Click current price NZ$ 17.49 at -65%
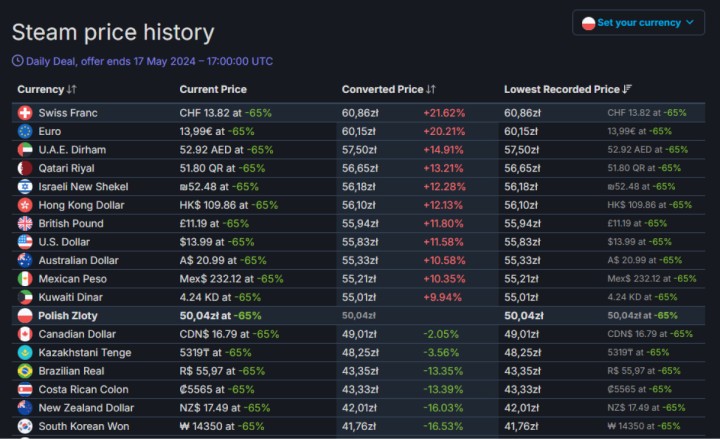This screenshot has width=720, height=439. pos(225,408)
